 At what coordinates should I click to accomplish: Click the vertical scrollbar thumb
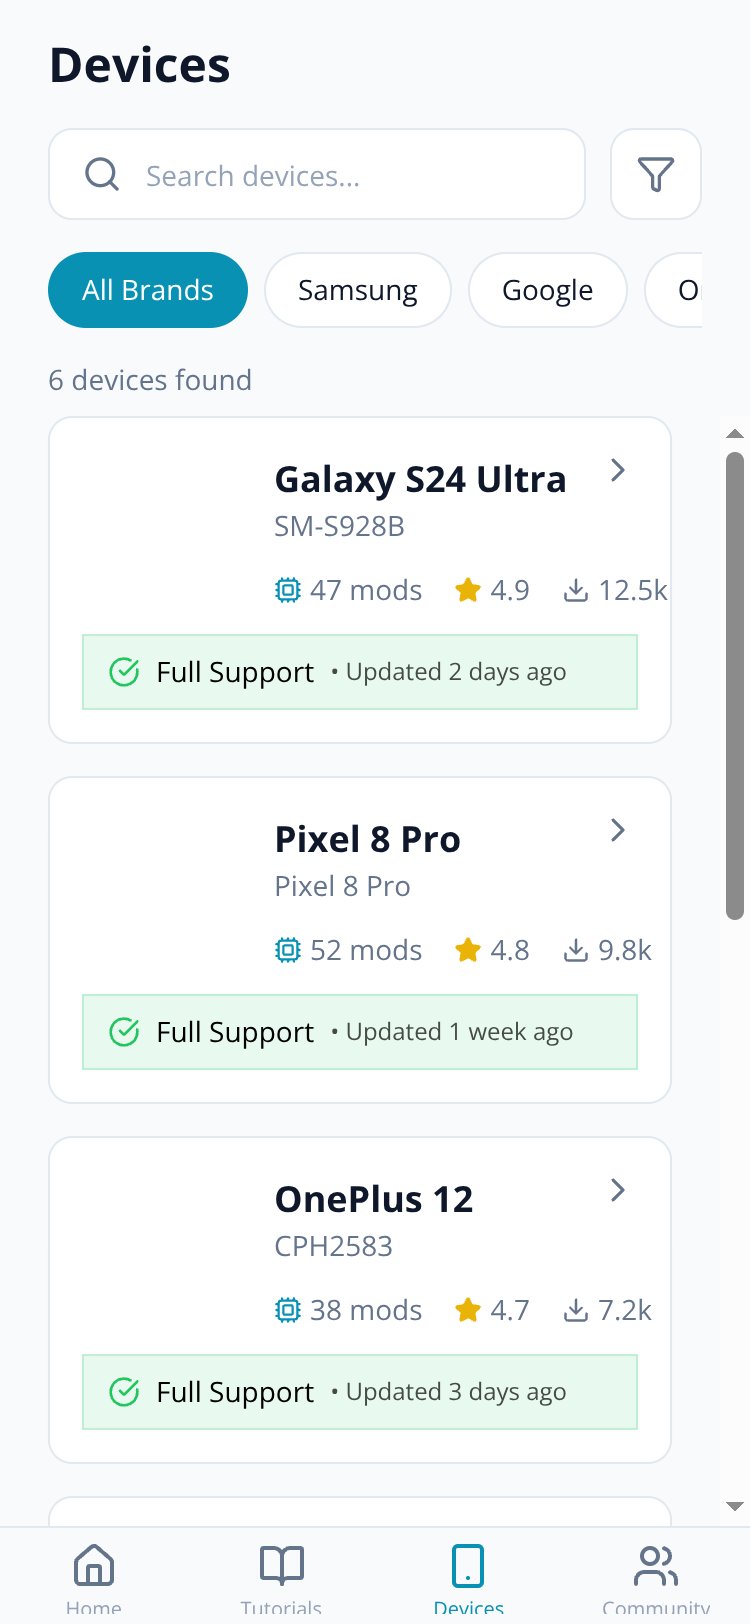click(735, 685)
